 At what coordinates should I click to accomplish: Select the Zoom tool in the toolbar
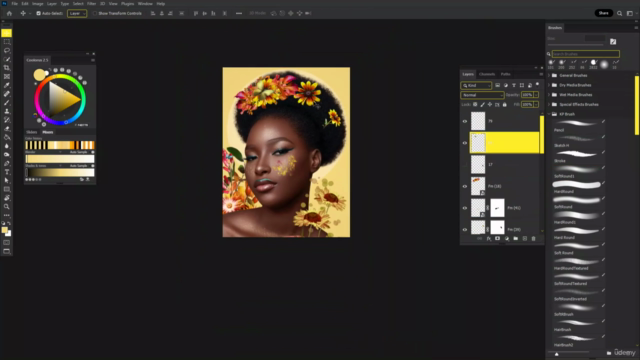[7, 207]
